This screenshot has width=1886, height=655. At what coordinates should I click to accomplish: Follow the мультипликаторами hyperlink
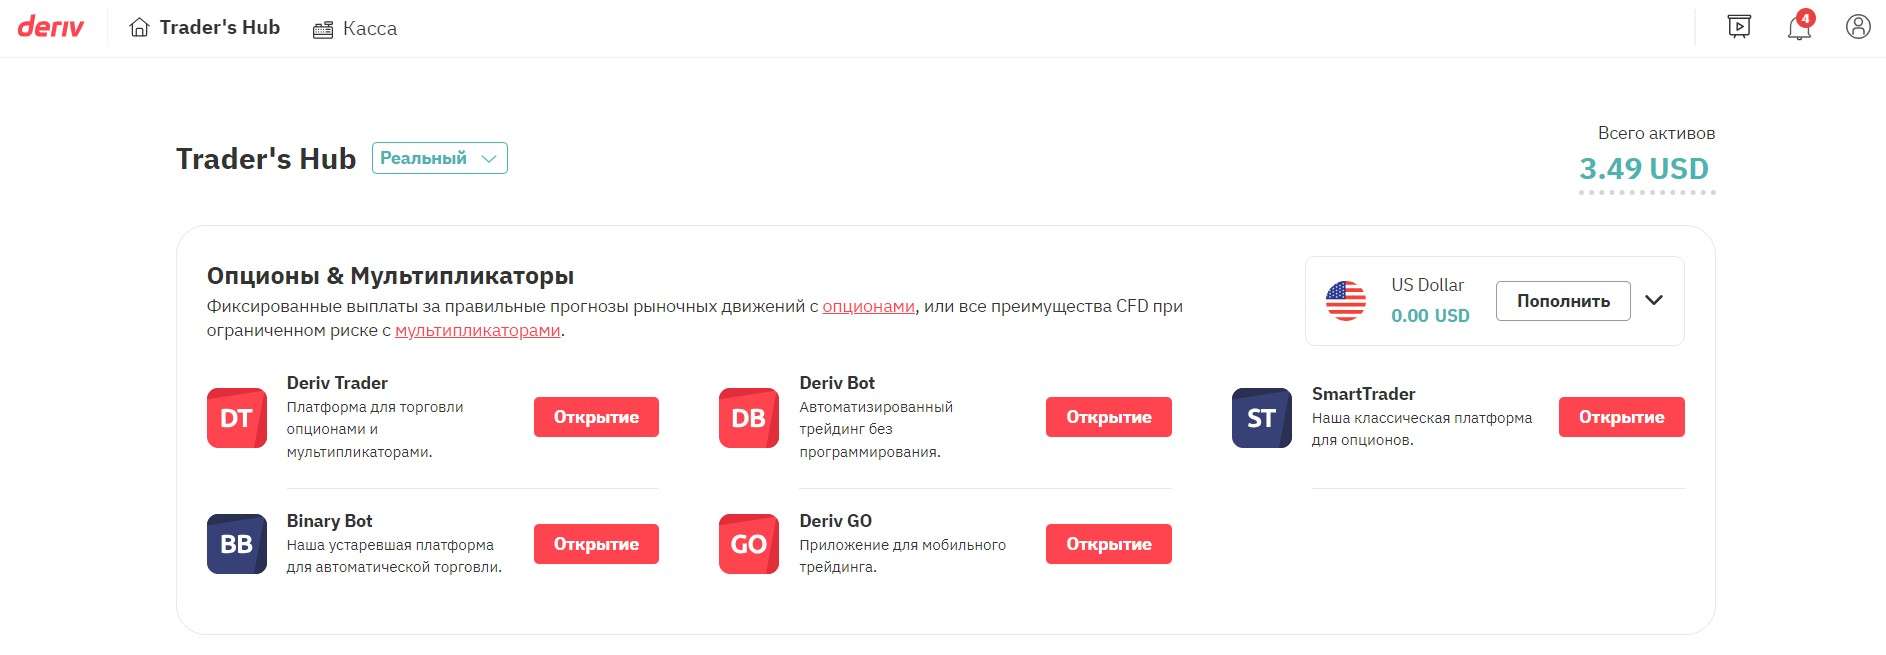point(477,330)
